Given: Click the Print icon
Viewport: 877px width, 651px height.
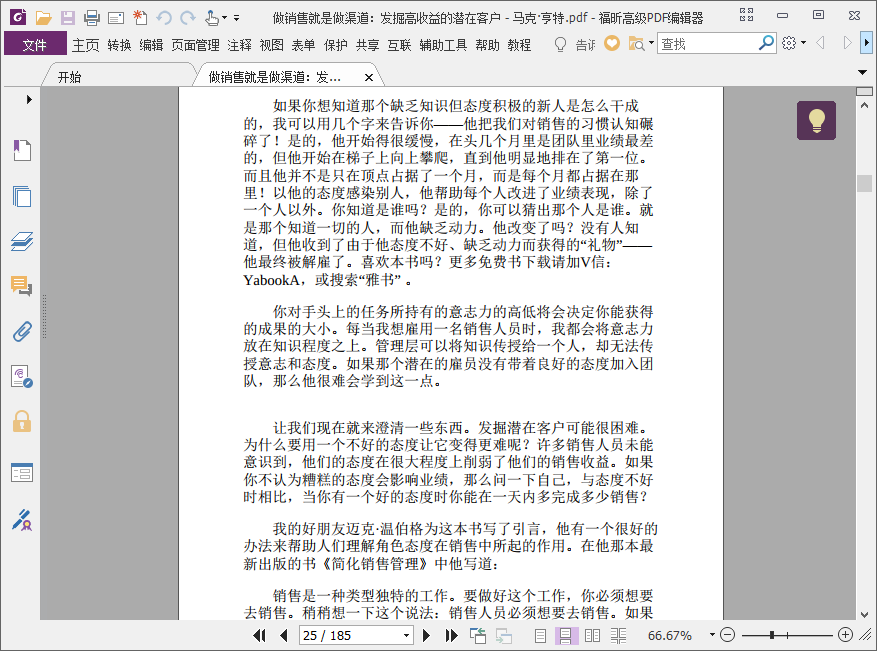Looking at the screenshot, I should [x=92, y=18].
